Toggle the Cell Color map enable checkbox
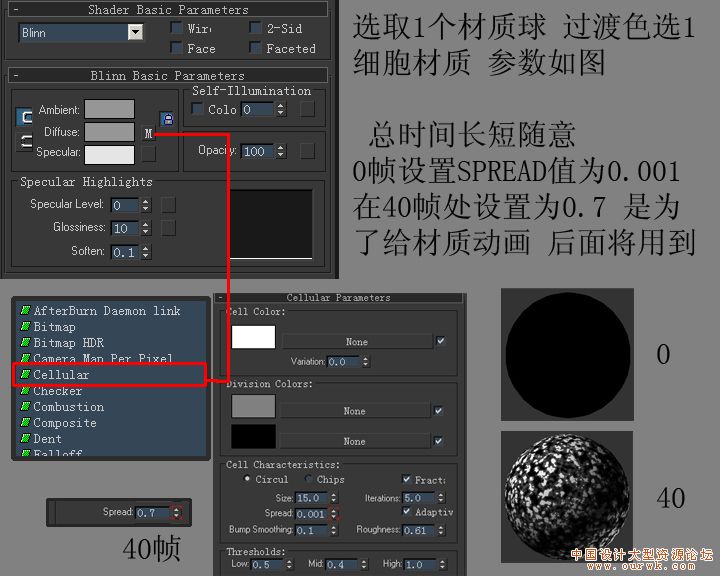This screenshot has height=576, width=720. point(440,341)
